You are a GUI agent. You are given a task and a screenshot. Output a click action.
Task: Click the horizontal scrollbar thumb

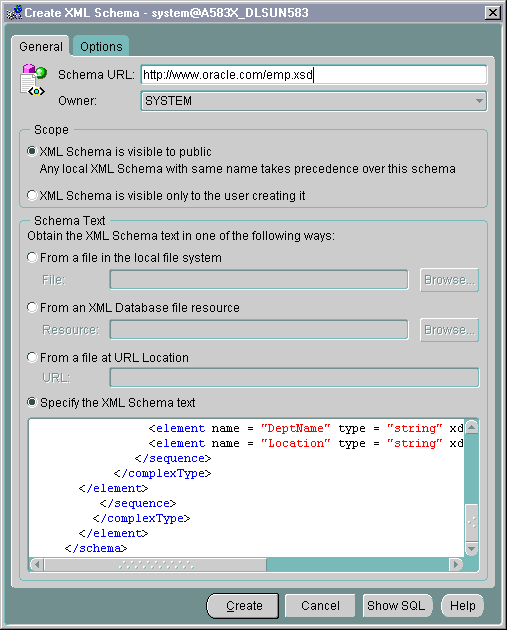point(155,565)
